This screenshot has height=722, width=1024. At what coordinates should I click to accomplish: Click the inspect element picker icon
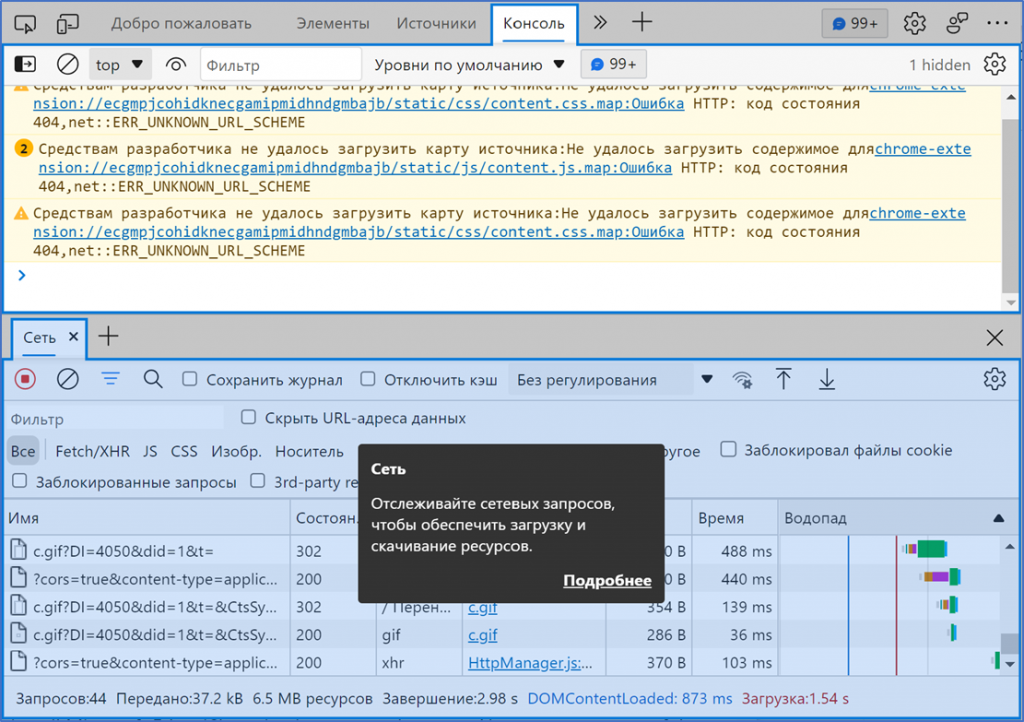(27, 24)
